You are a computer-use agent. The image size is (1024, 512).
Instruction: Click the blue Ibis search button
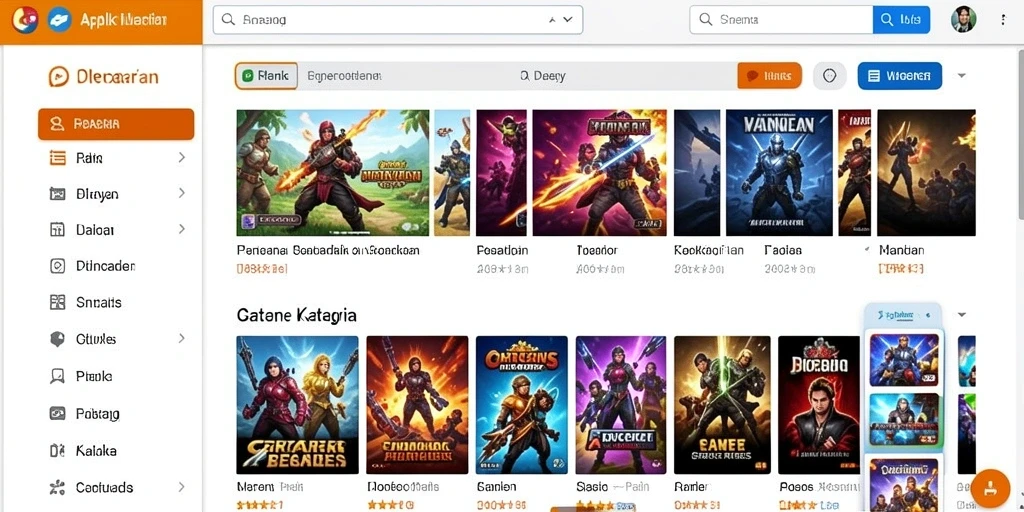point(901,20)
